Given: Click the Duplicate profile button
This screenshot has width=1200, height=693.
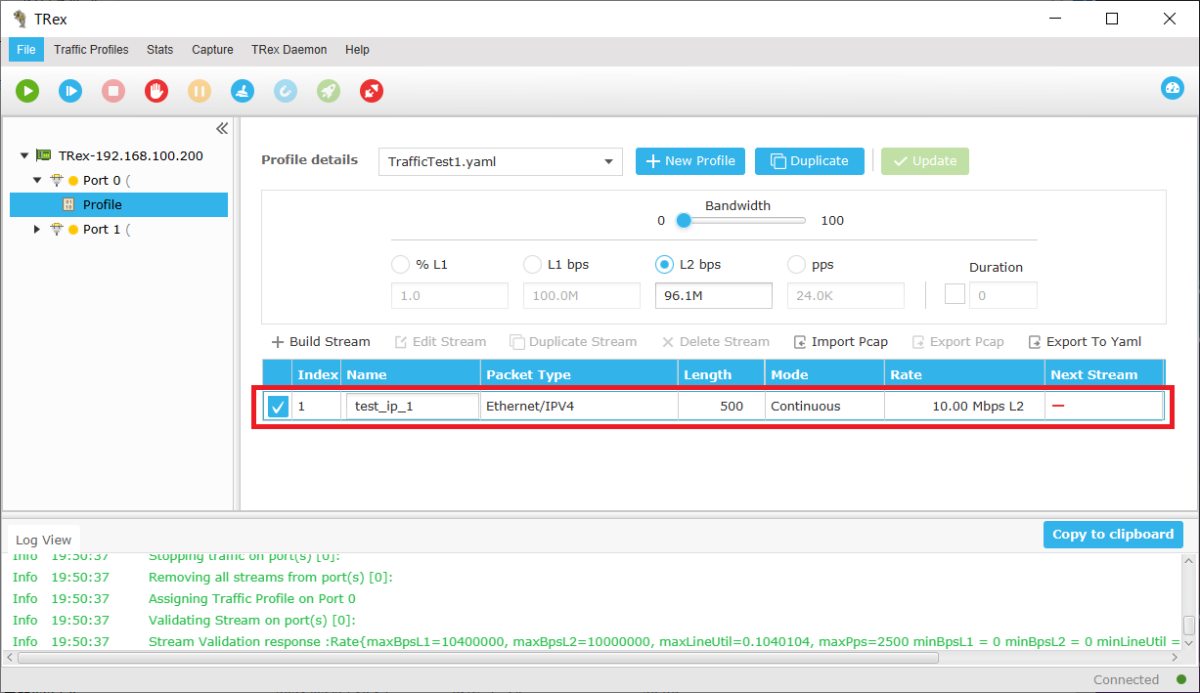Looking at the screenshot, I should (x=809, y=161).
